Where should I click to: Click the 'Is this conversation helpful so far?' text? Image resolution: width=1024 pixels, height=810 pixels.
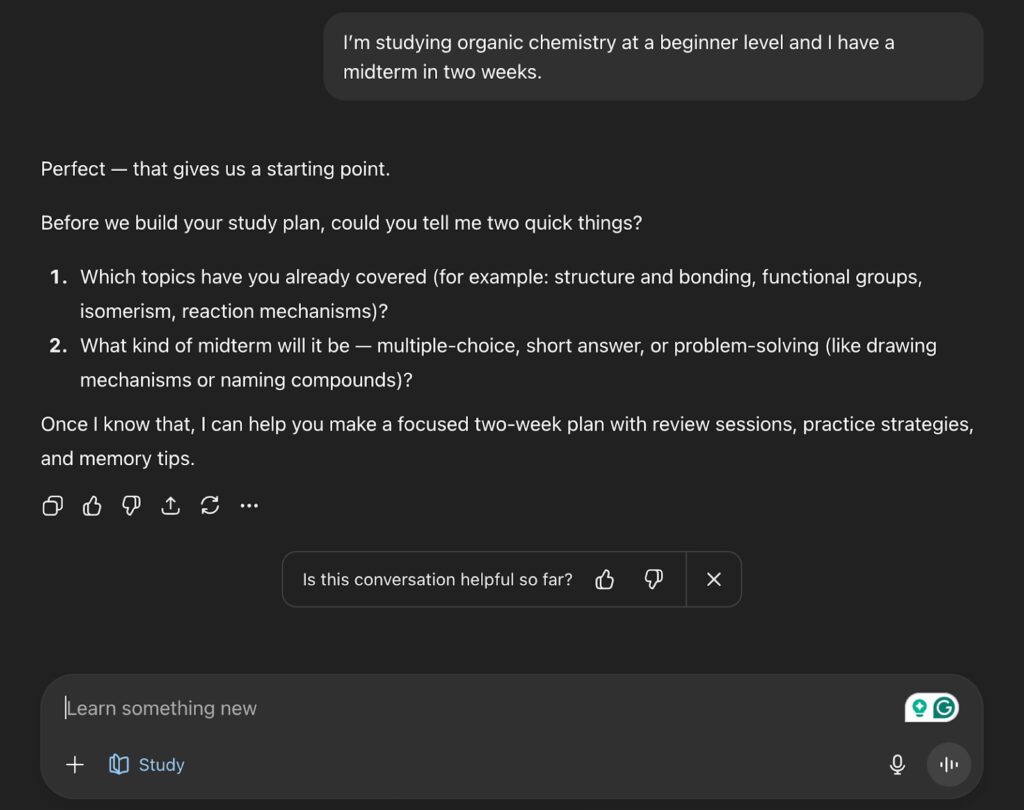click(438, 580)
